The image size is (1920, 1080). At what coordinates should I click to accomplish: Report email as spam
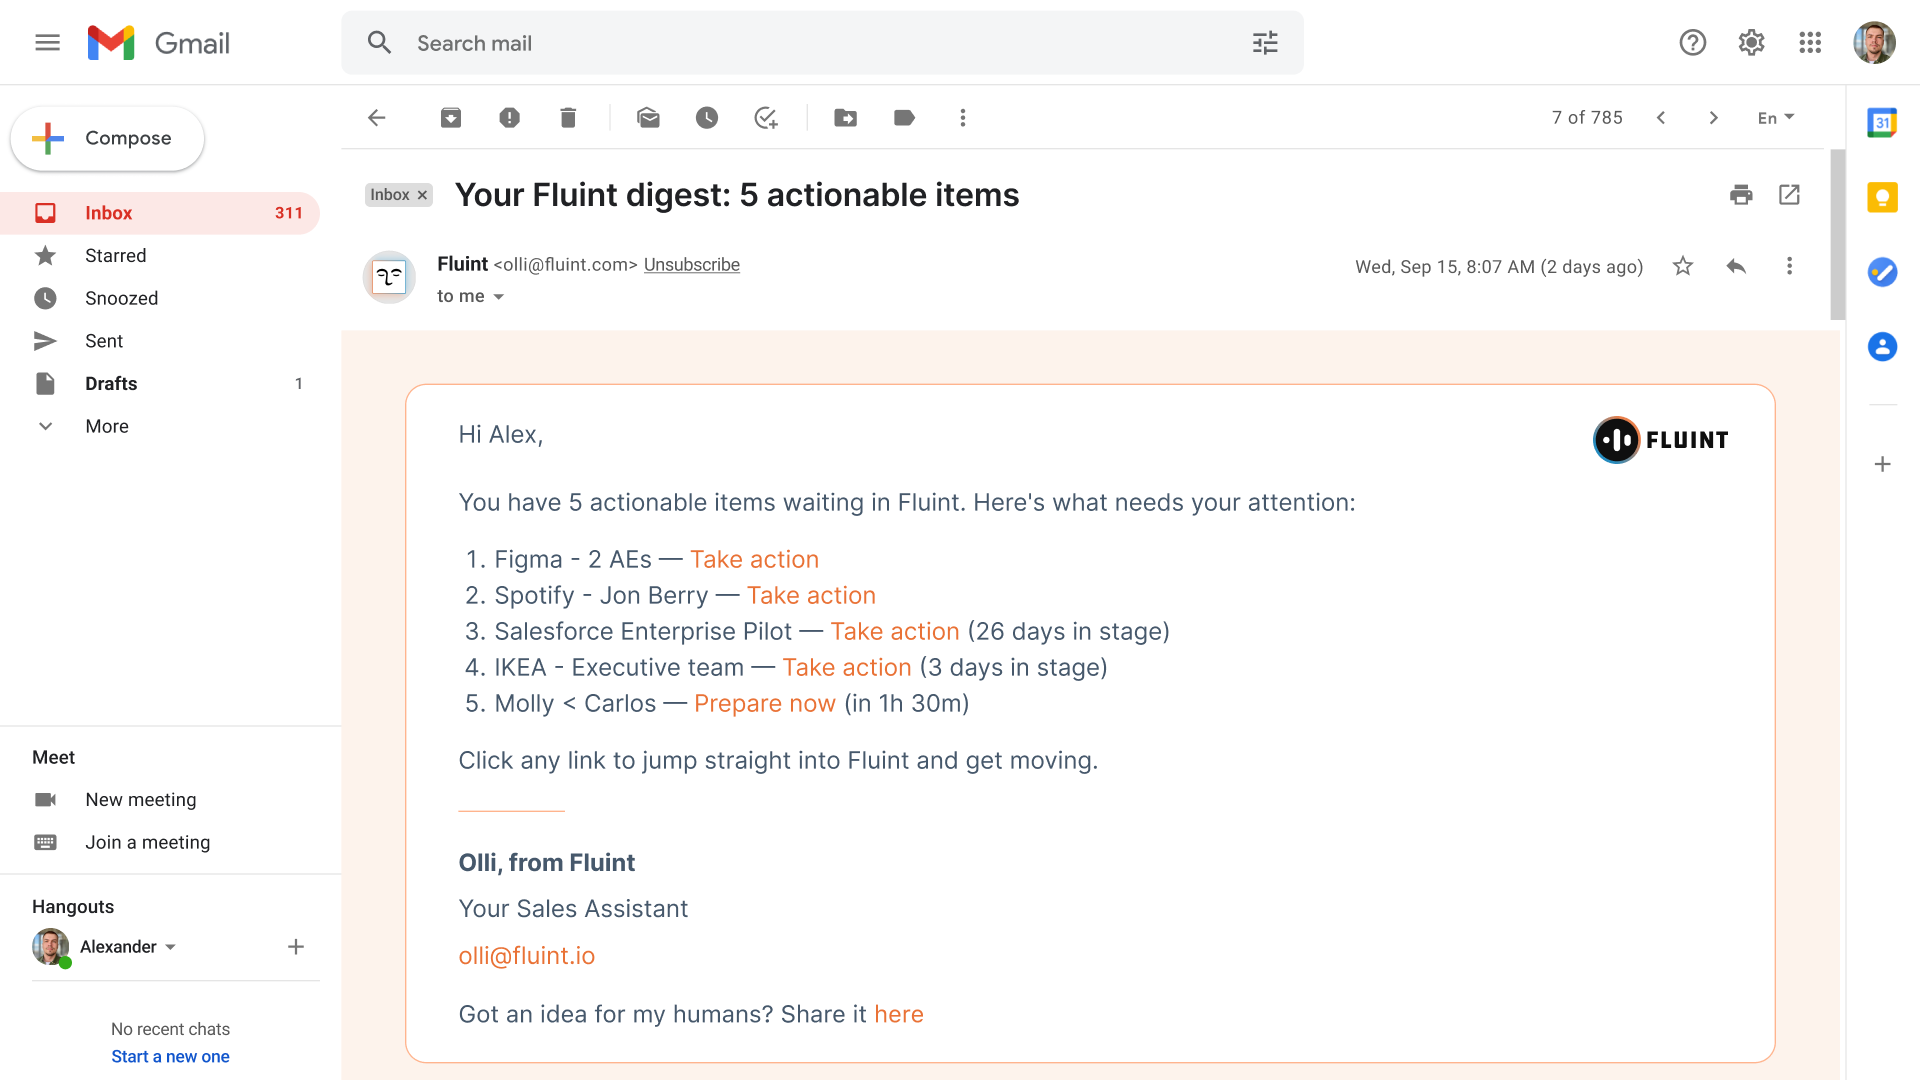coord(509,118)
